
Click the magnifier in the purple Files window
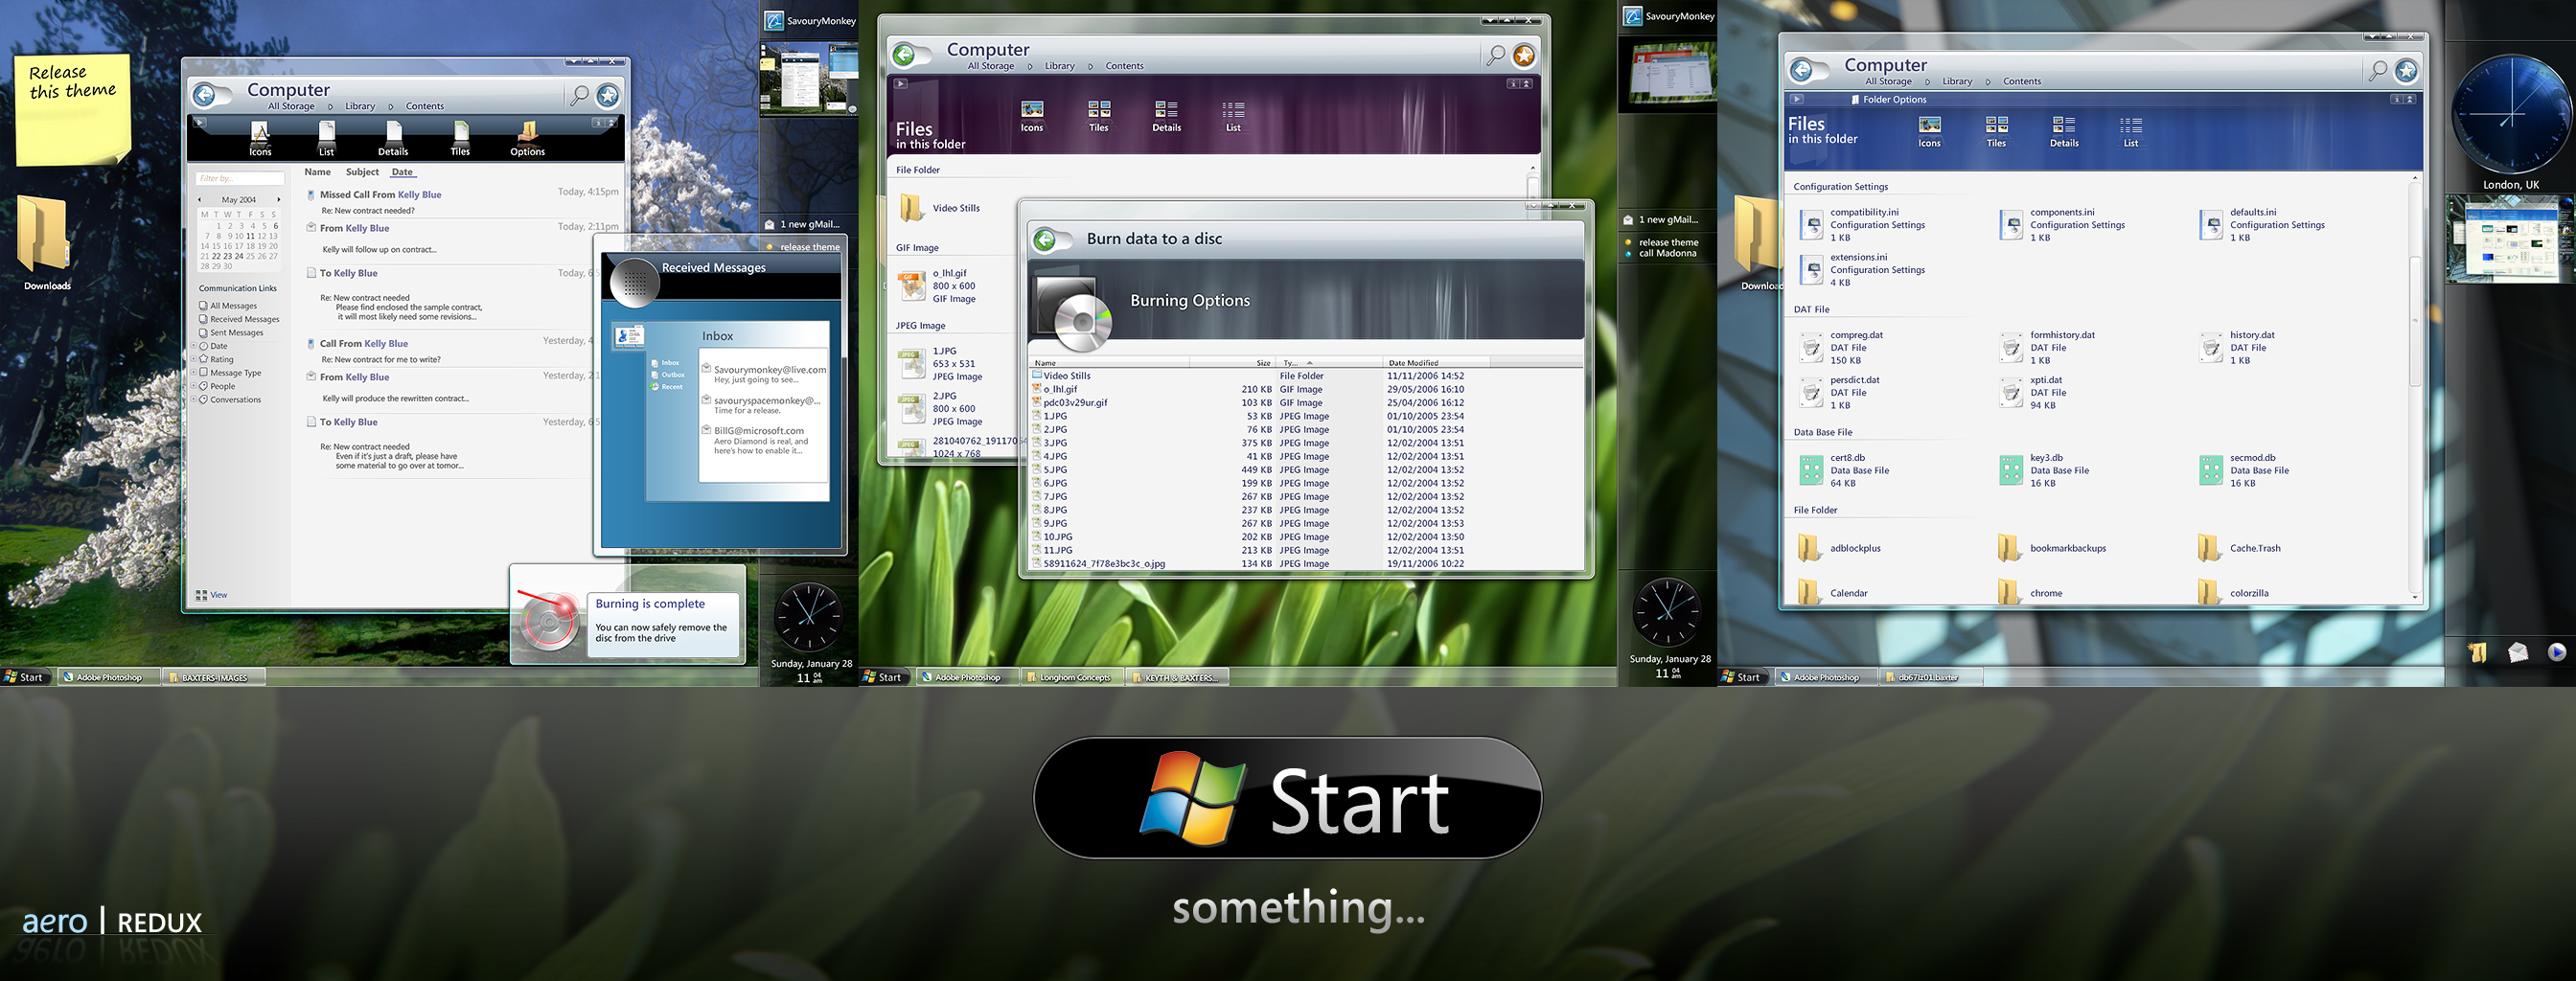(x=1495, y=55)
